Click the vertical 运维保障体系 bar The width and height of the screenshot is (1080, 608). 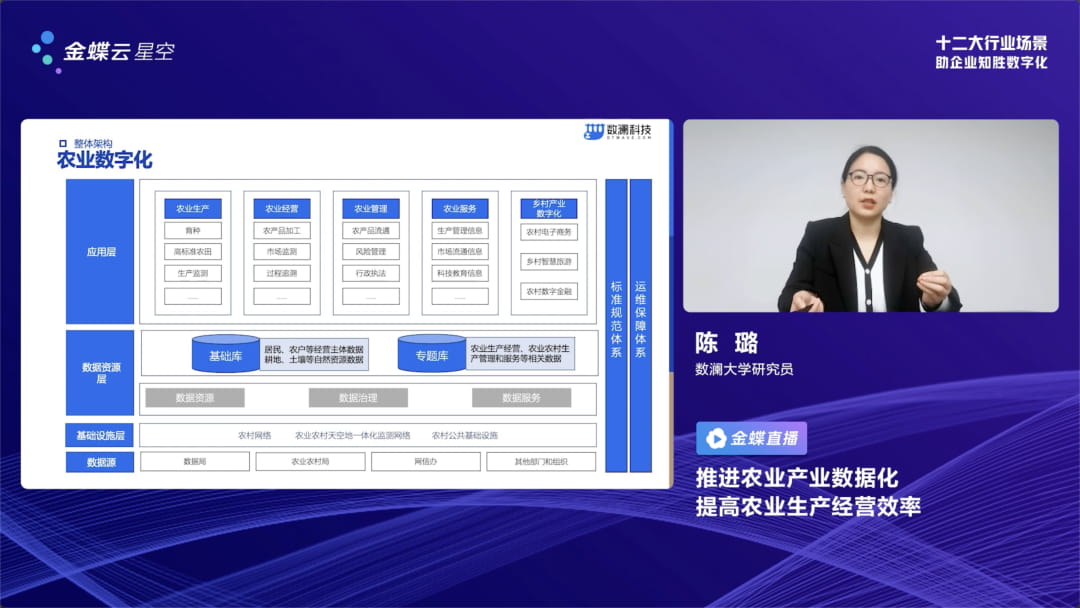pos(641,326)
